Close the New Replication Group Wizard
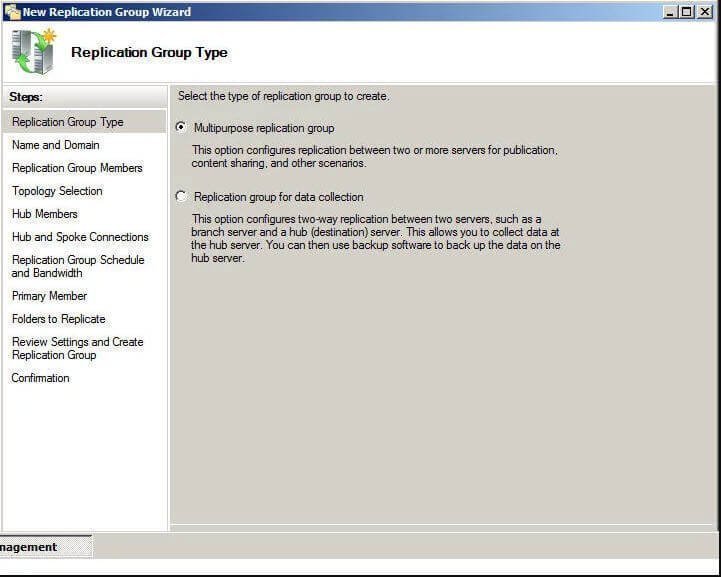The height and width of the screenshot is (577, 721). click(704, 12)
